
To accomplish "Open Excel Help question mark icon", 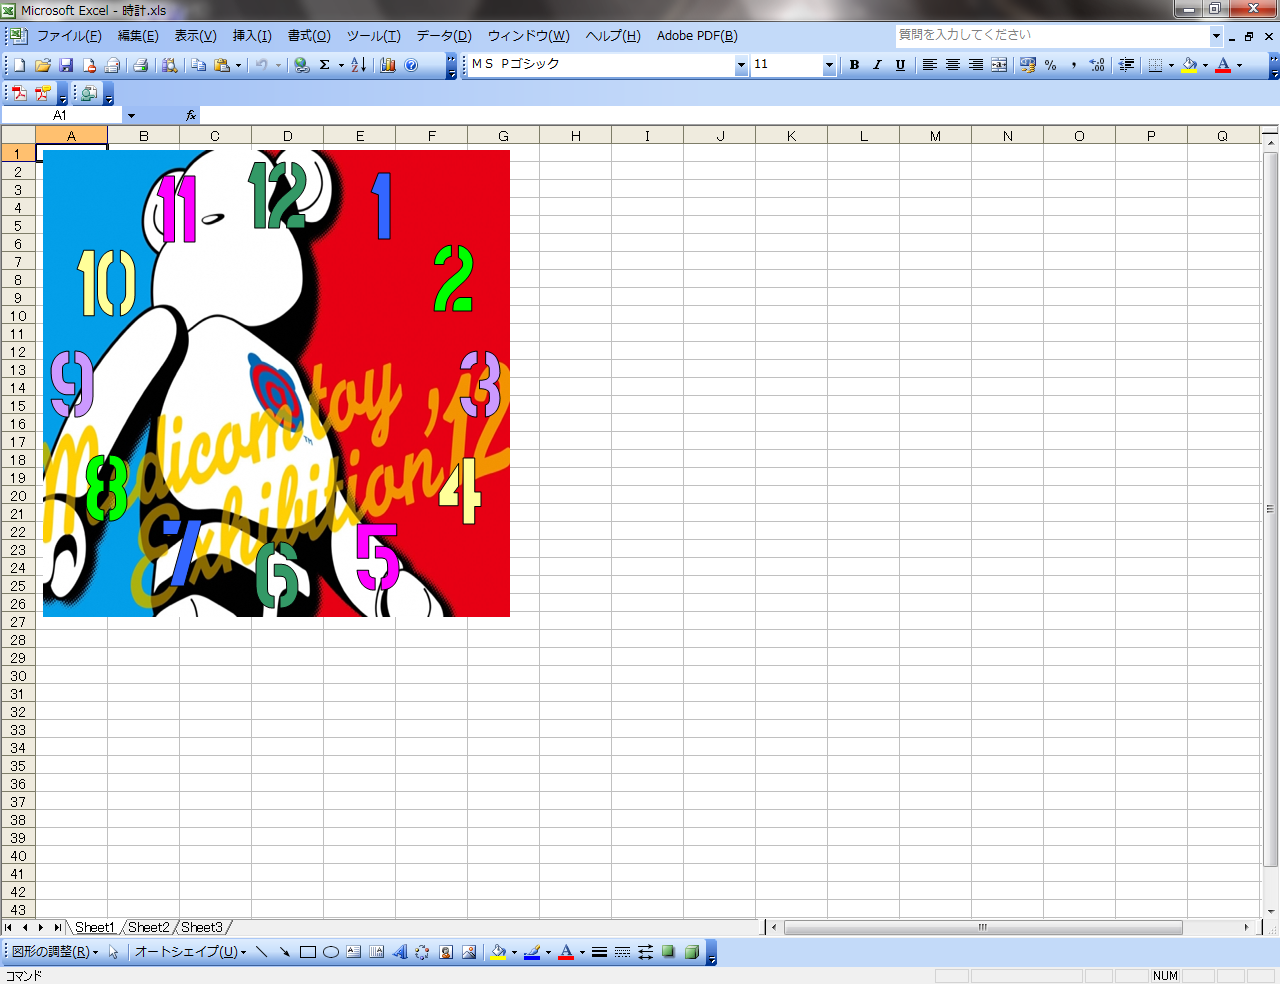I will [x=411, y=65].
